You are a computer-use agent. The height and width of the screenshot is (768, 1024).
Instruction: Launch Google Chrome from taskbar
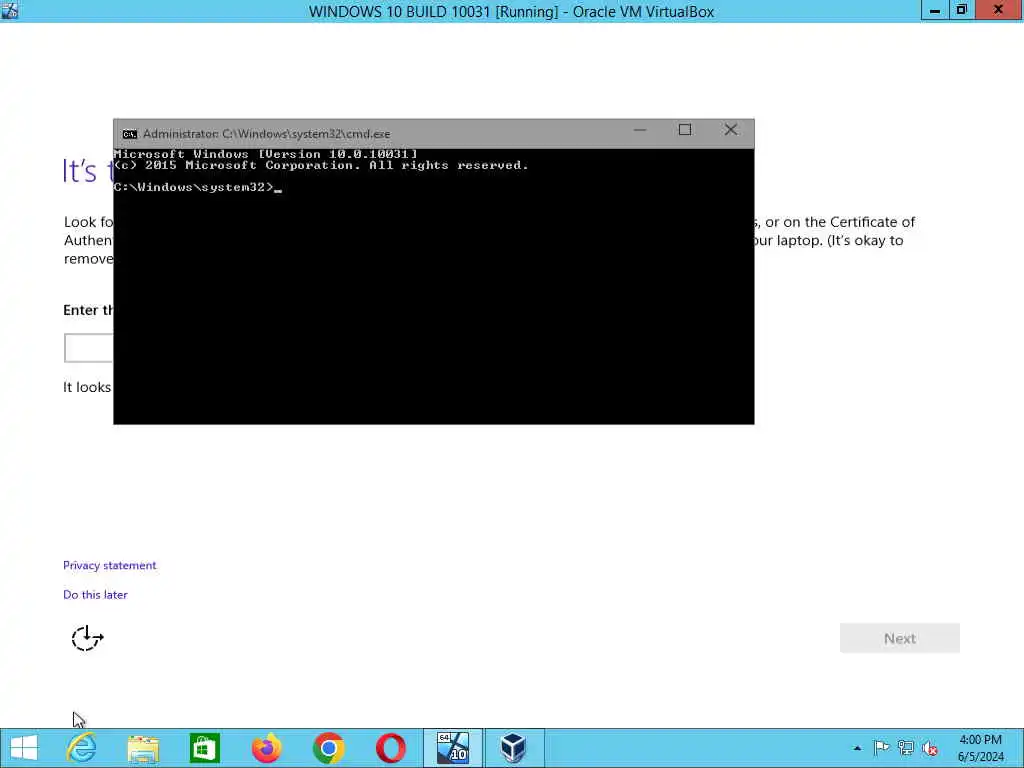tap(328, 748)
